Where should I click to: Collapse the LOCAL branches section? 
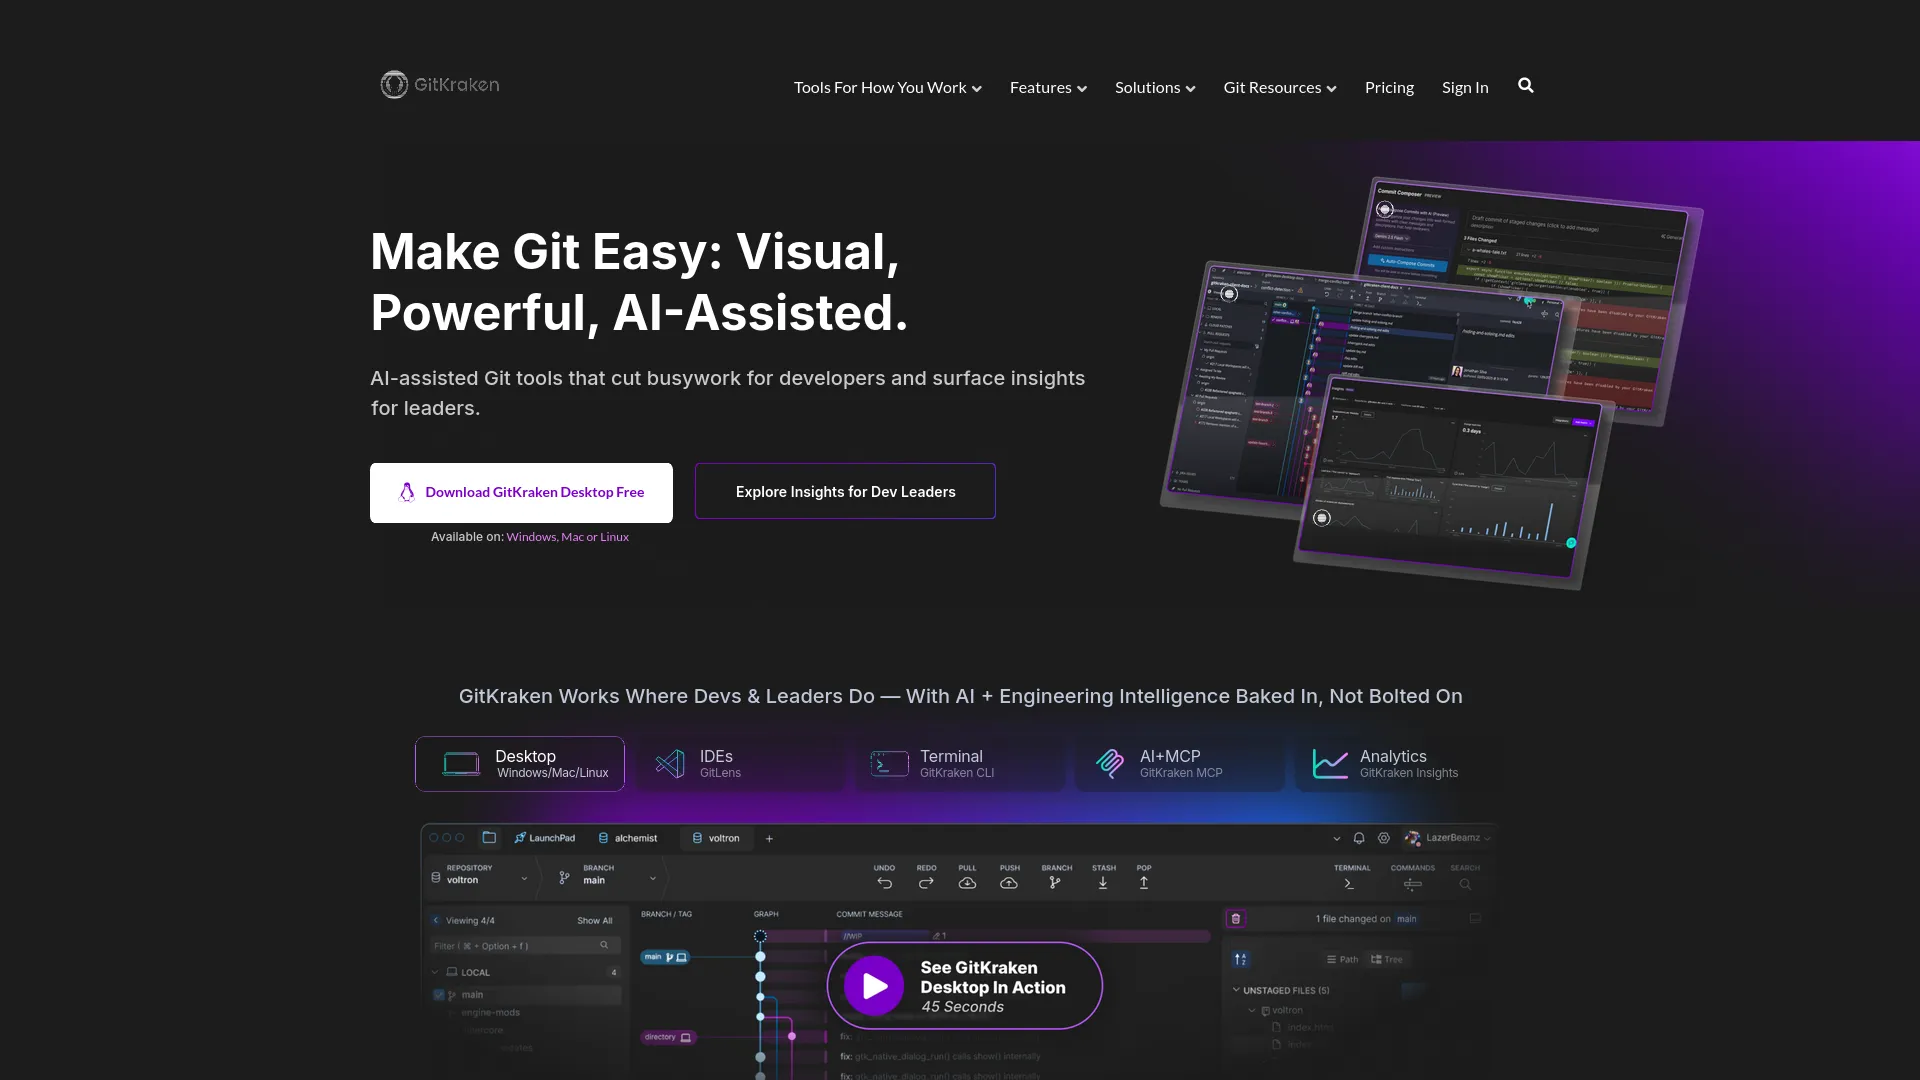click(x=435, y=972)
